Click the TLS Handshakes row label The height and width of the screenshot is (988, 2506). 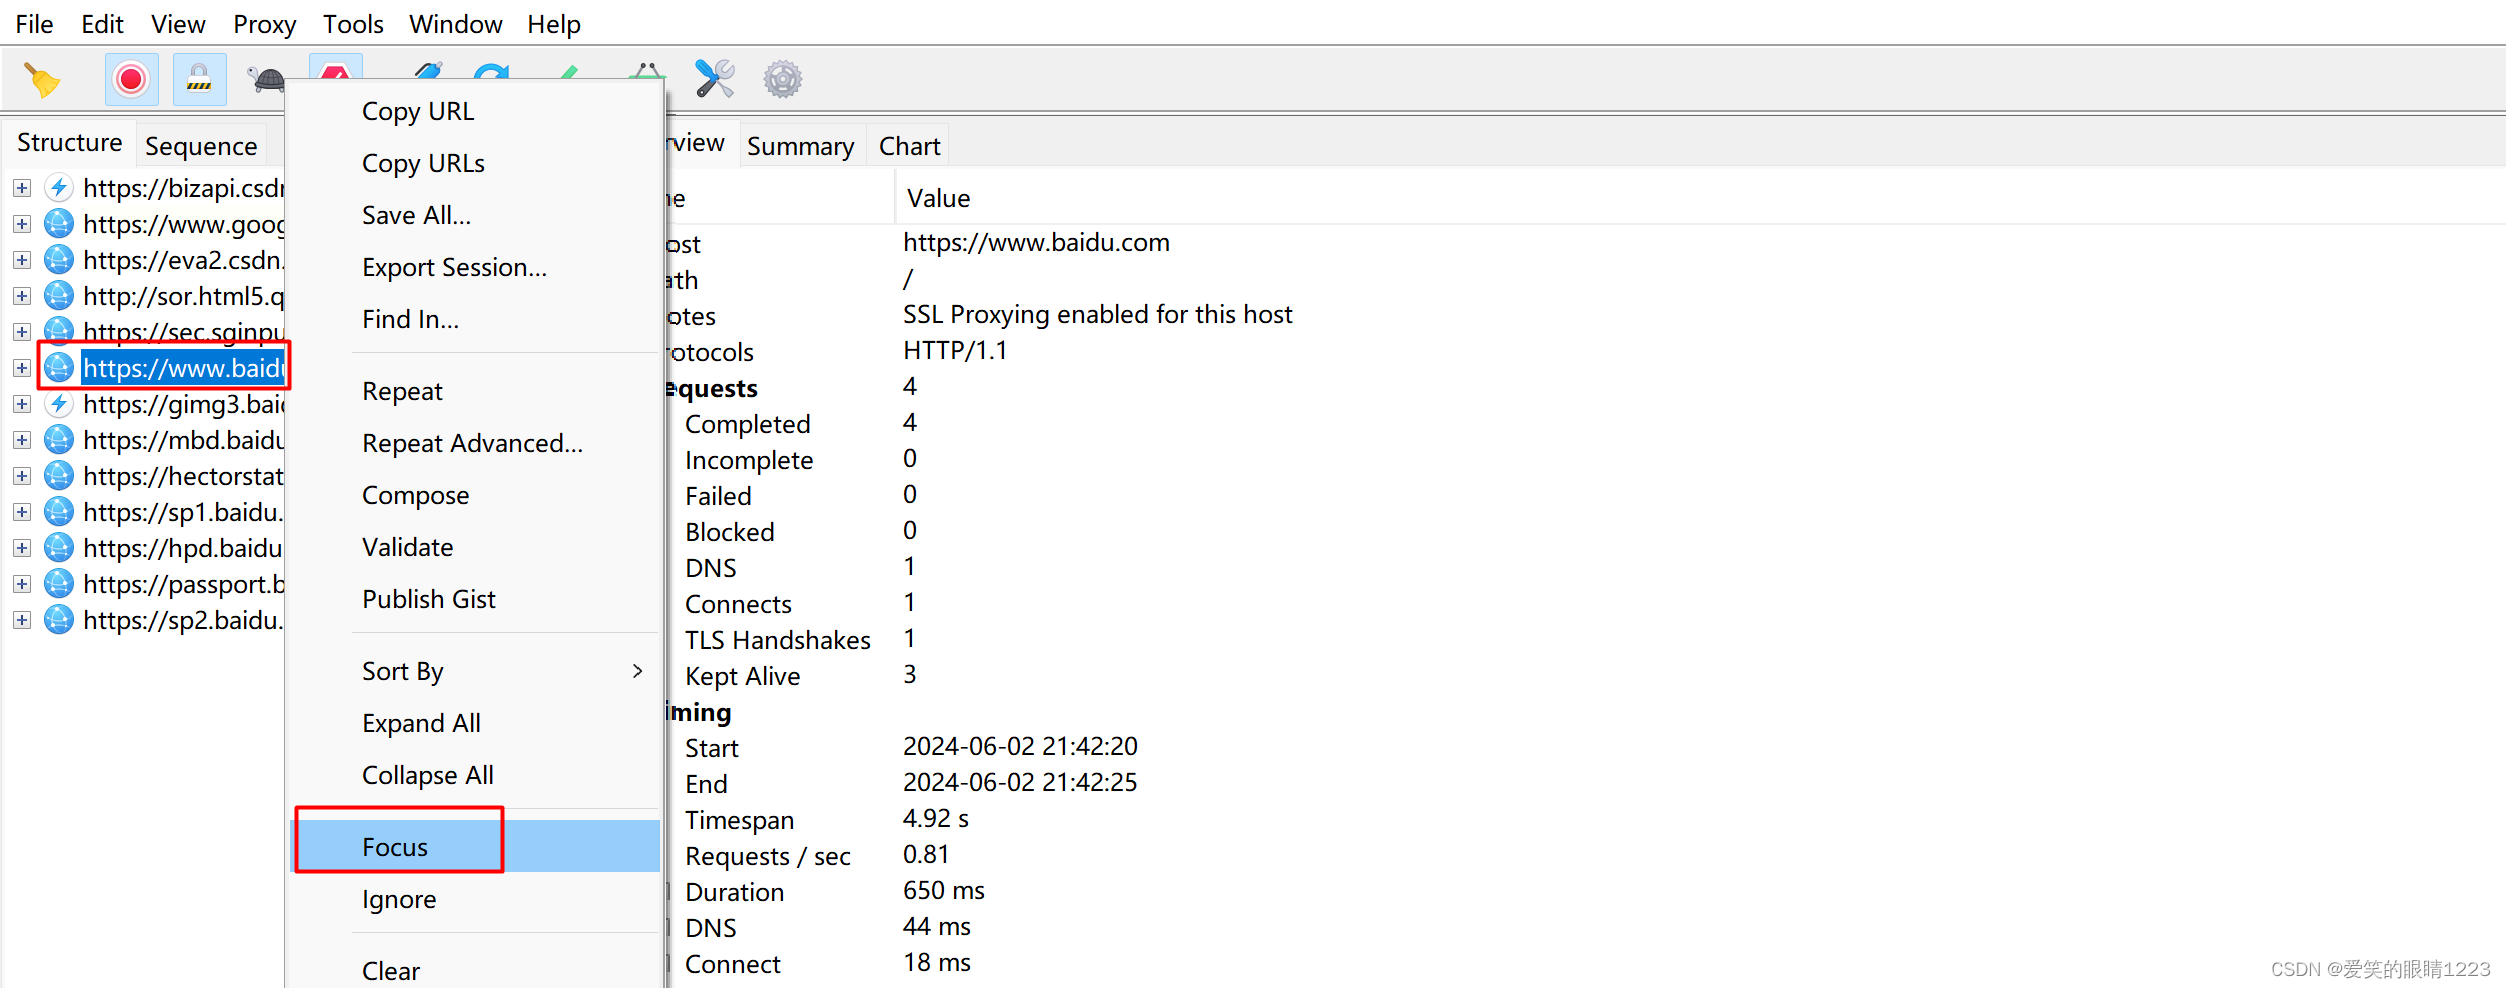(x=777, y=640)
